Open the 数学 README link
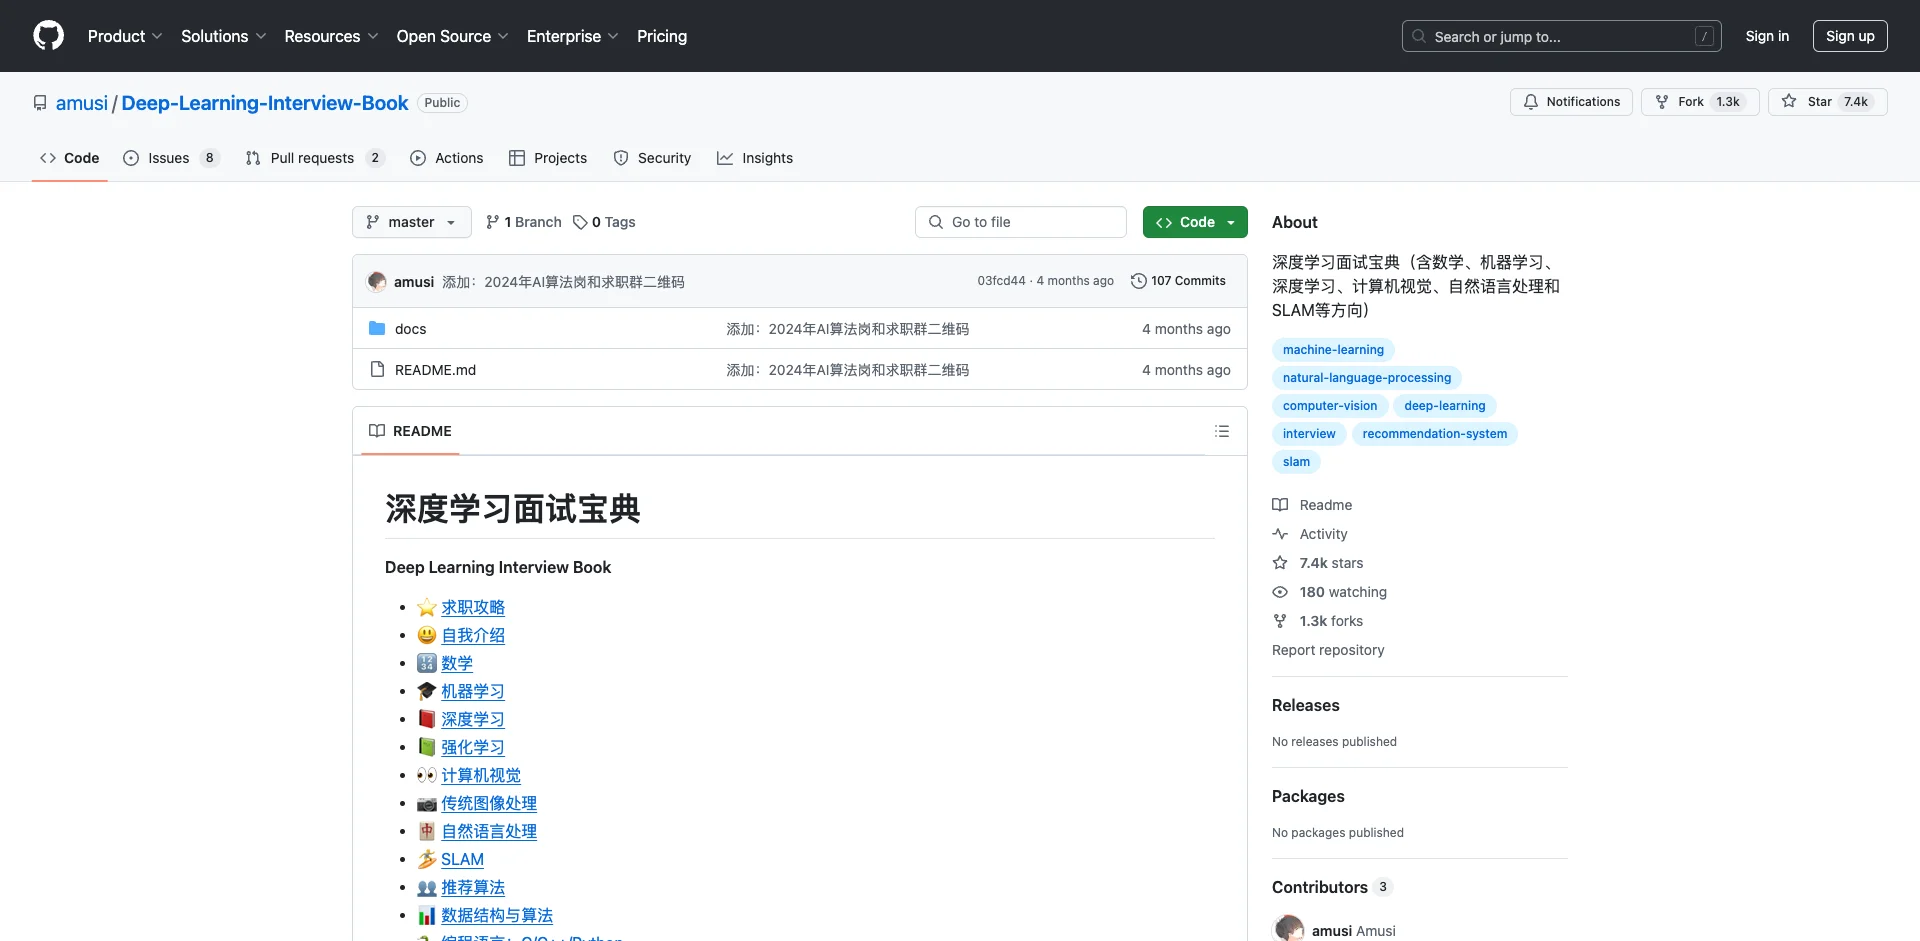Viewport: 1920px width, 941px height. pyautogui.click(x=457, y=663)
